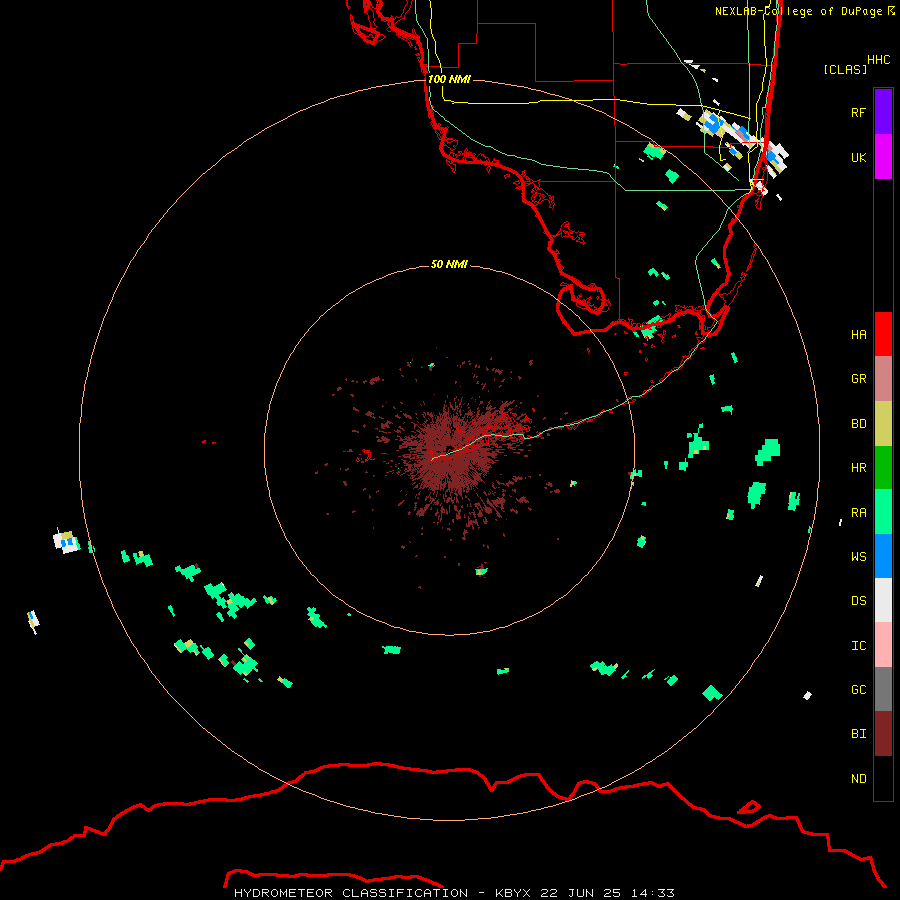Click the 22 JUN 25 date text
The width and height of the screenshot is (900, 900).
tap(580, 893)
